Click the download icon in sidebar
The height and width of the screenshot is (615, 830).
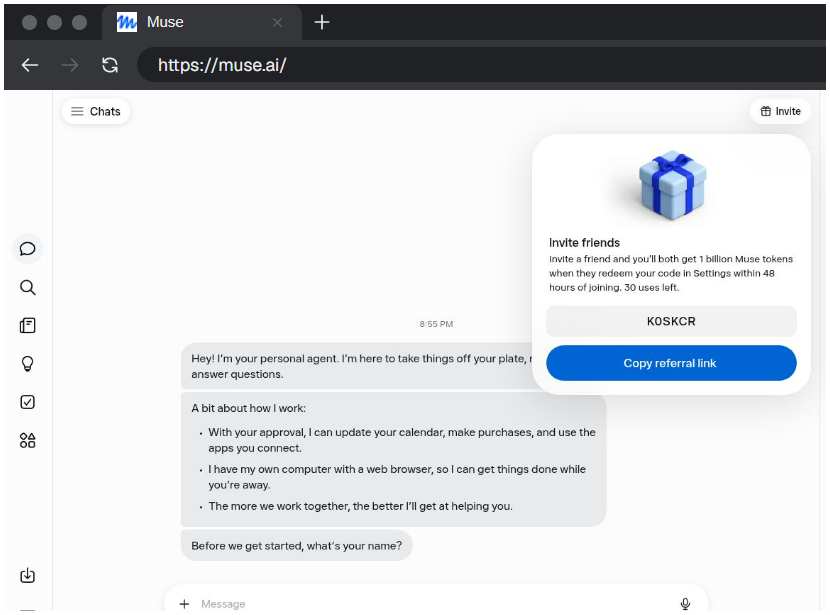[28, 575]
